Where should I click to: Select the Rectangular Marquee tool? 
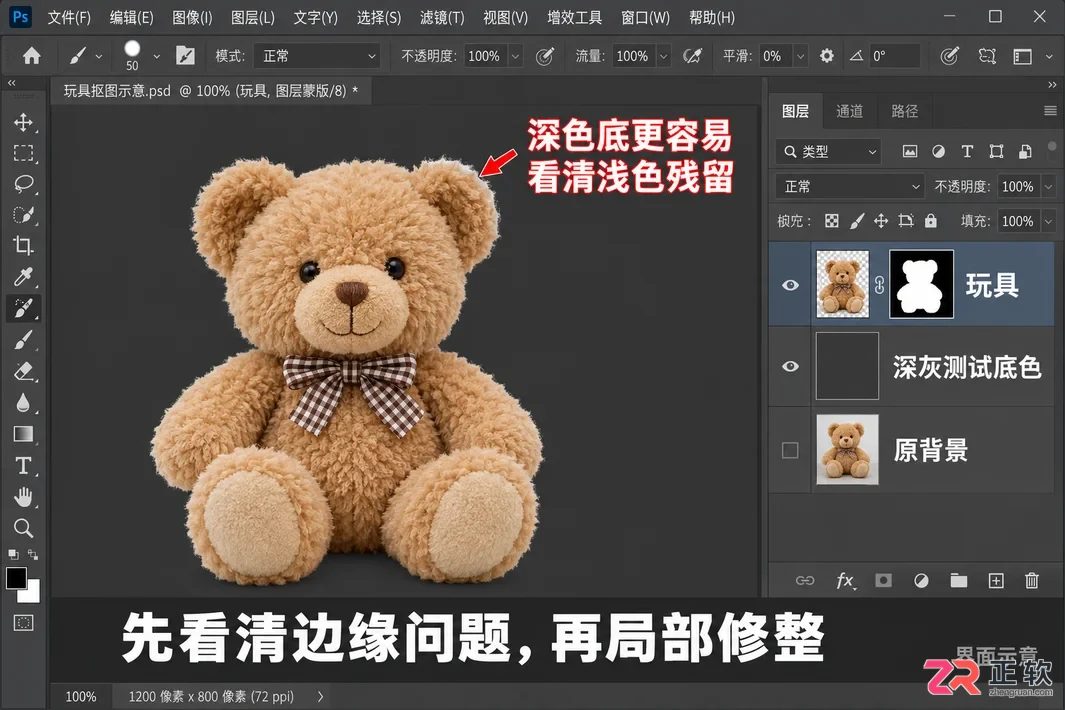(x=23, y=154)
